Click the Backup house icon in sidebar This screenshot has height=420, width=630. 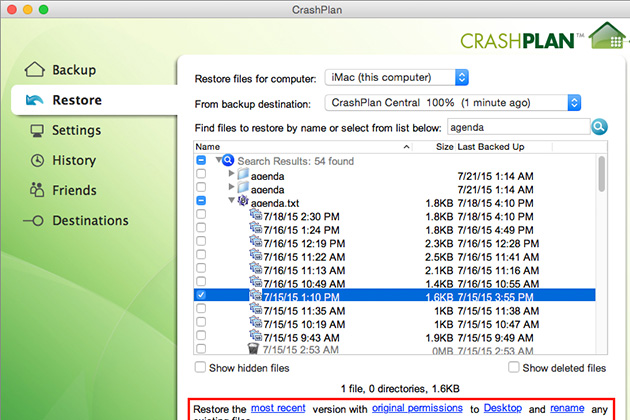[35, 70]
